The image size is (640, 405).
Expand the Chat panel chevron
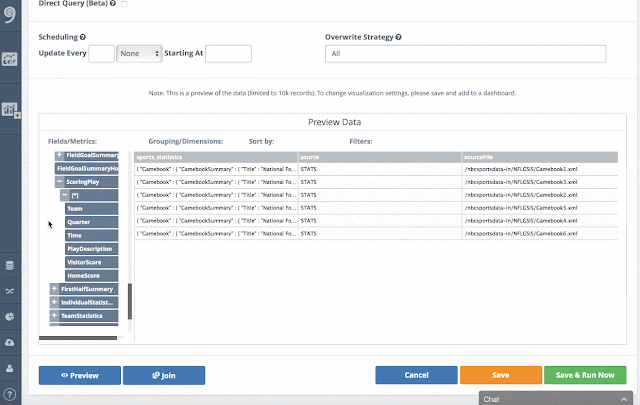(624, 399)
